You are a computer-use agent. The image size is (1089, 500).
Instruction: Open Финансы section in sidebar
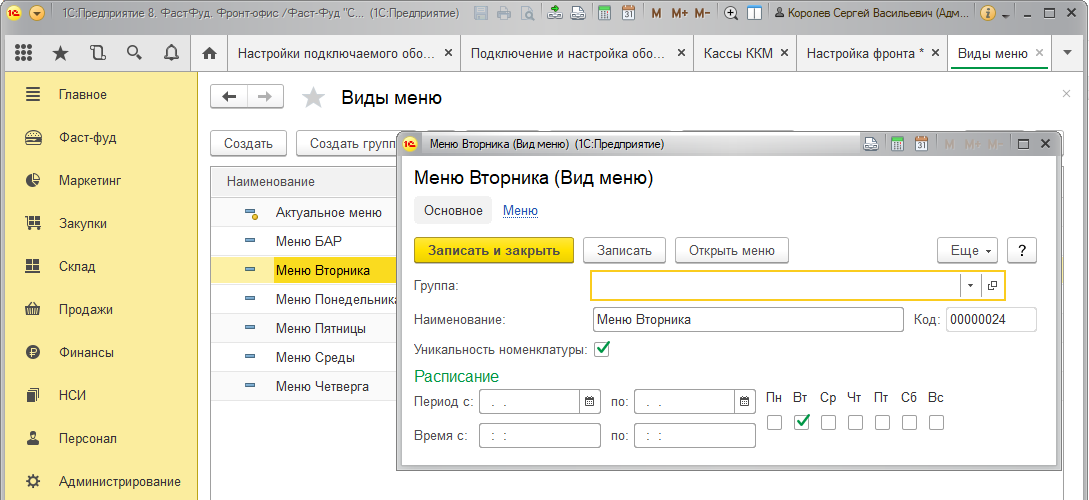99,353
